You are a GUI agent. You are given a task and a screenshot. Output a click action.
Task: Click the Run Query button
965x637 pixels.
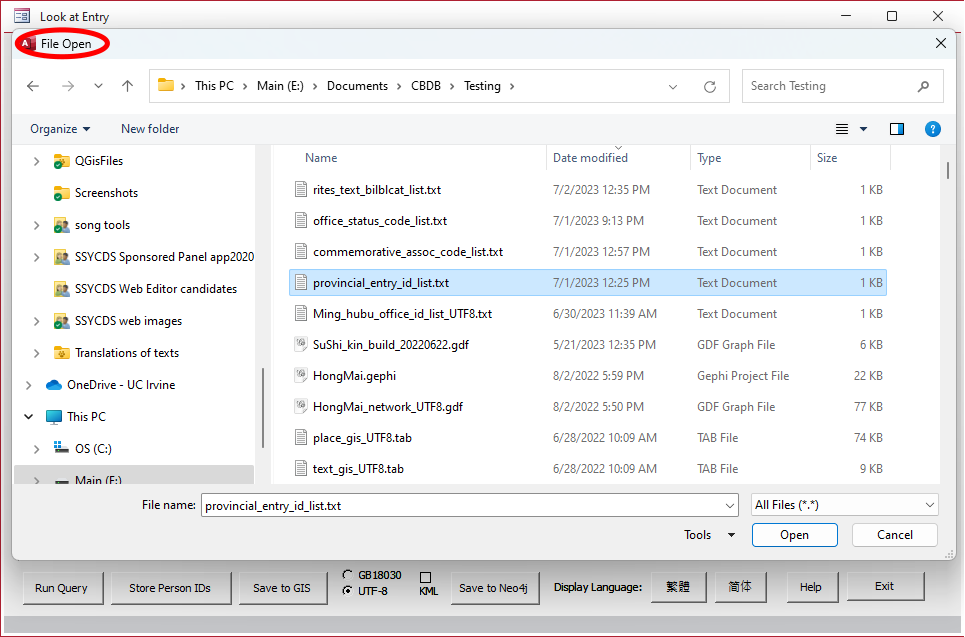[61, 588]
